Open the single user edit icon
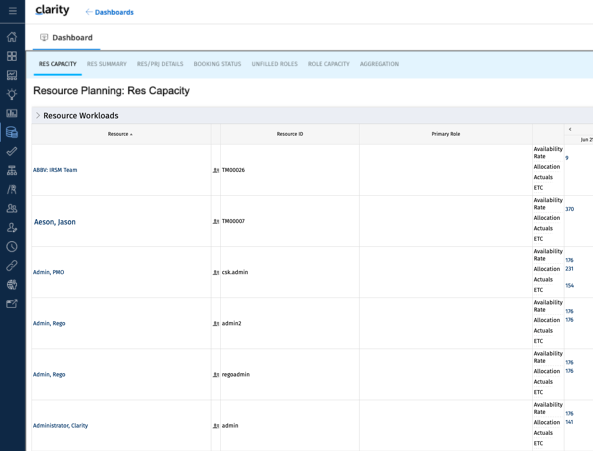Image resolution: width=593 pixels, height=451 pixels. click(x=12, y=227)
